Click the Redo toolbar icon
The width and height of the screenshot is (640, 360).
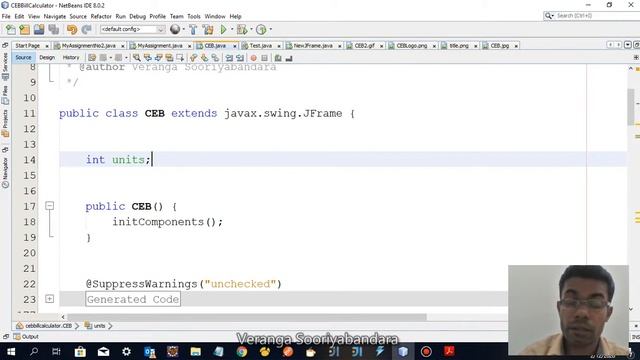[86, 29]
